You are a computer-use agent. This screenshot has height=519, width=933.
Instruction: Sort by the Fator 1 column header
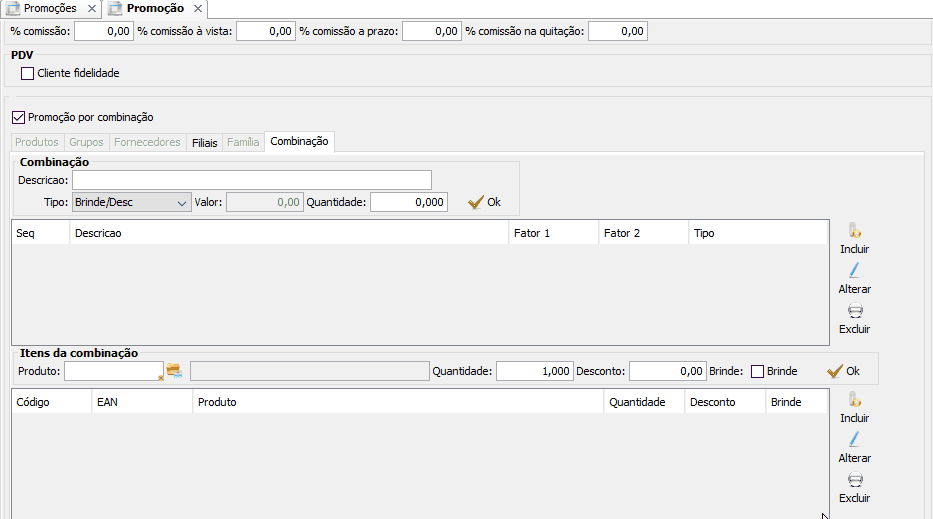(x=553, y=233)
